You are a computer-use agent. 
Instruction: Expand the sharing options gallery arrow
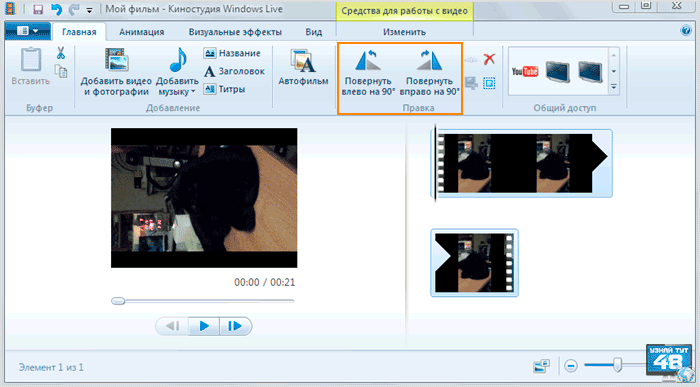click(x=614, y=87)
